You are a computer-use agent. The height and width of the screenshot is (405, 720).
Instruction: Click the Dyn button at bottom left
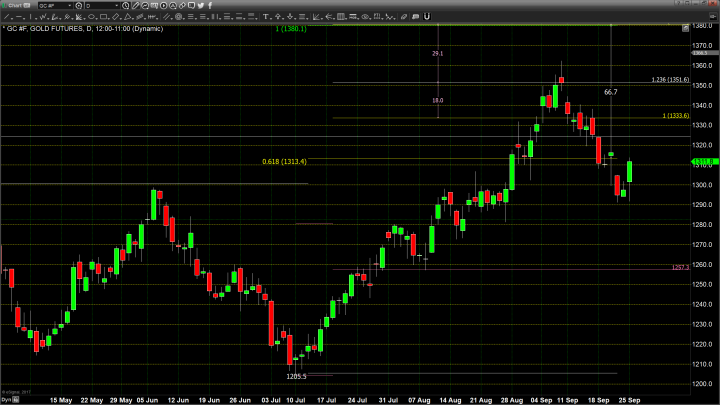(5, 400)
